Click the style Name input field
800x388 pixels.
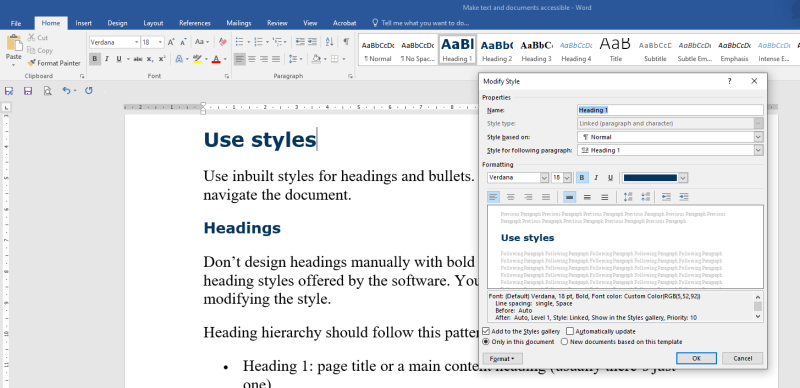click(x=670, y=110)
